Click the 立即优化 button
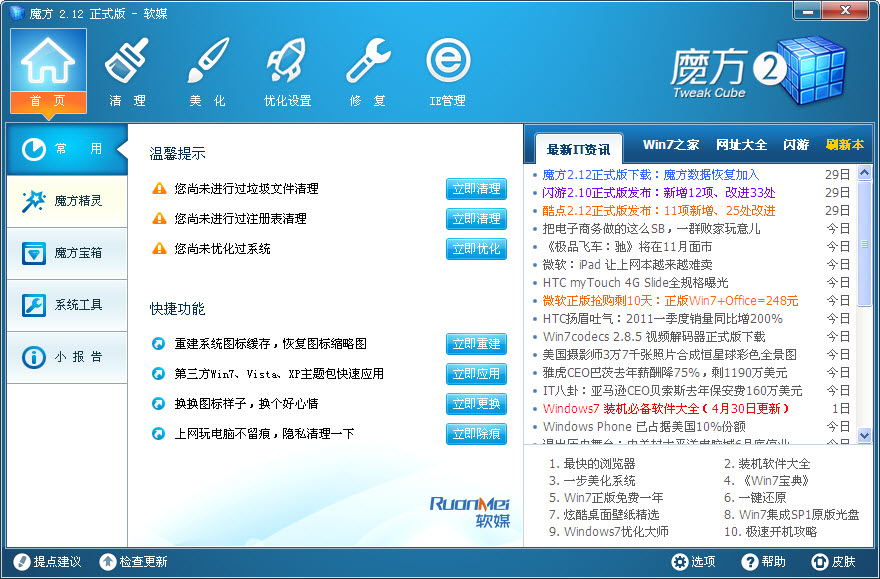Screen dimensions: 880x579 (476, 249)
